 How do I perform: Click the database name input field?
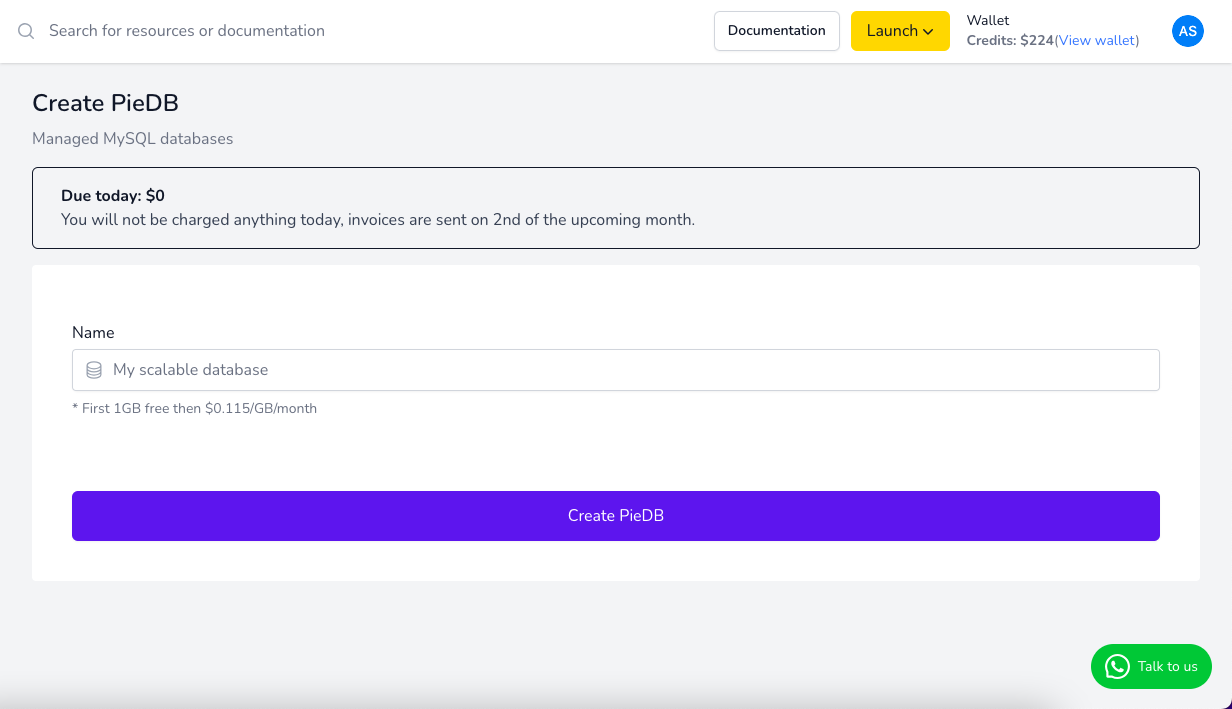[616, 370]
